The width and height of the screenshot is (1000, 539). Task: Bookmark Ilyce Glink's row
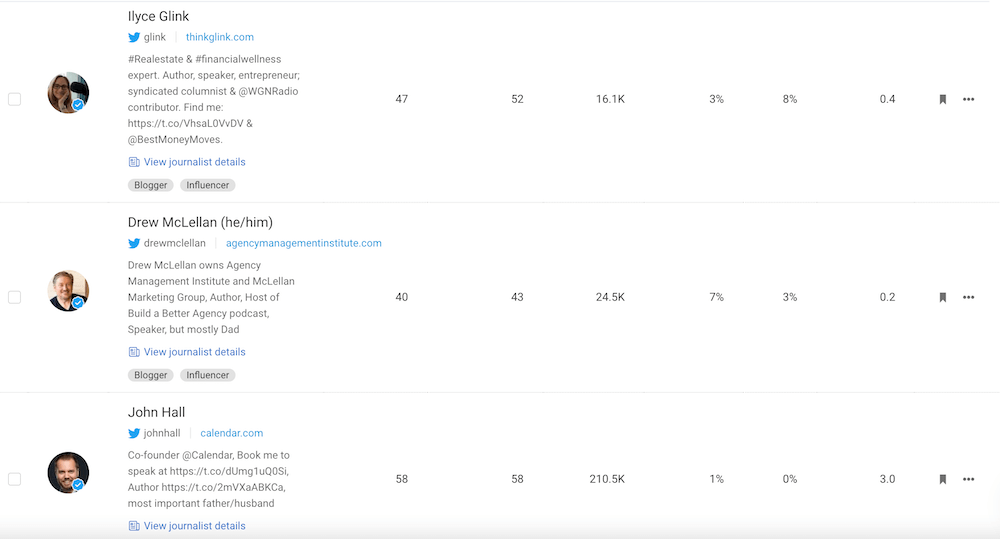[x=942, y=100]
